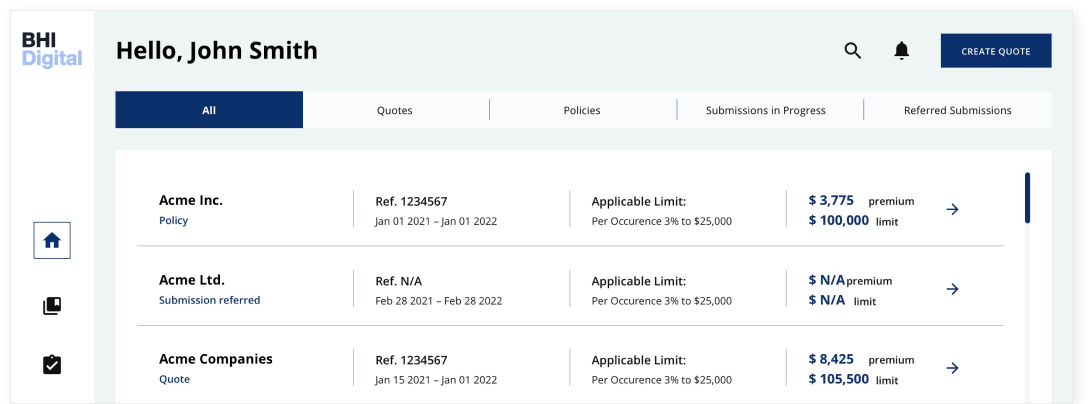Click the BHI Digital logo
Image resolution: width=1091 pixels, height=404 pixels.
click(52, 49)
